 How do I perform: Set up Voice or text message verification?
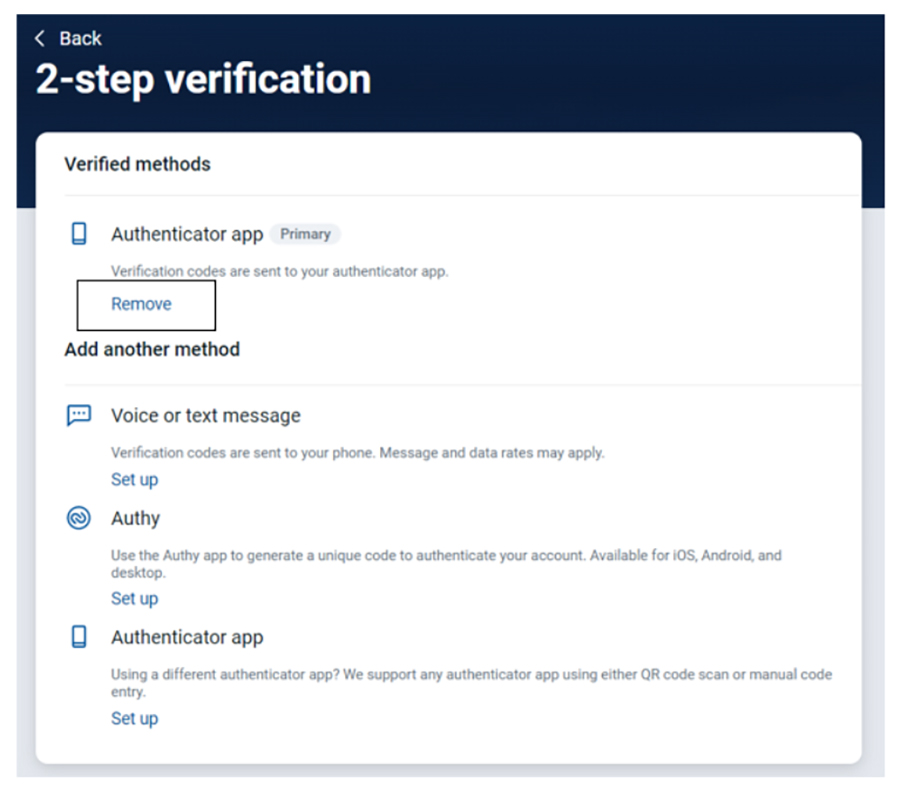tap(134, 479)
